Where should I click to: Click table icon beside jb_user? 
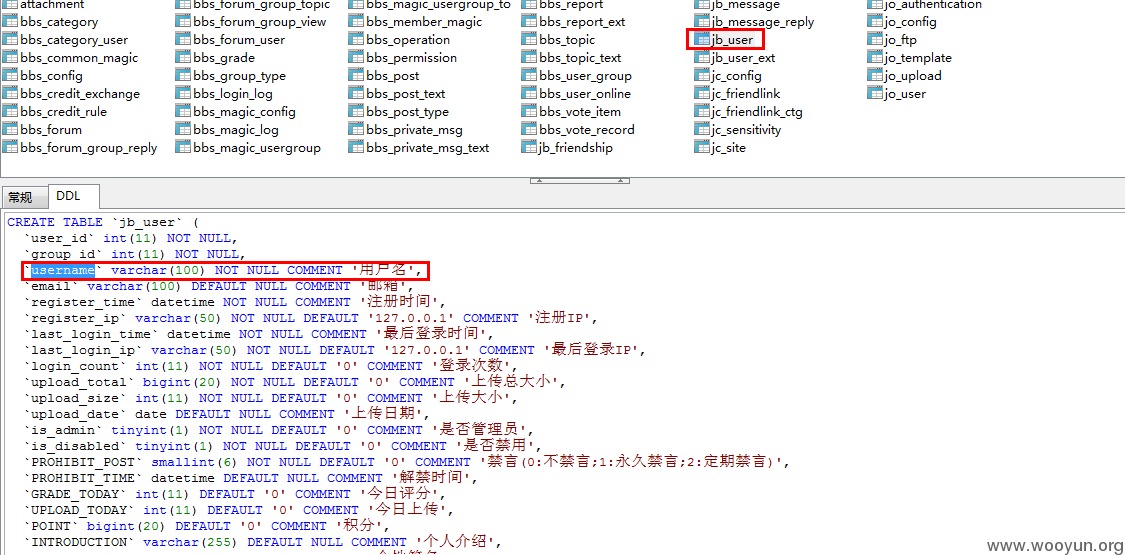coord(702,40)
